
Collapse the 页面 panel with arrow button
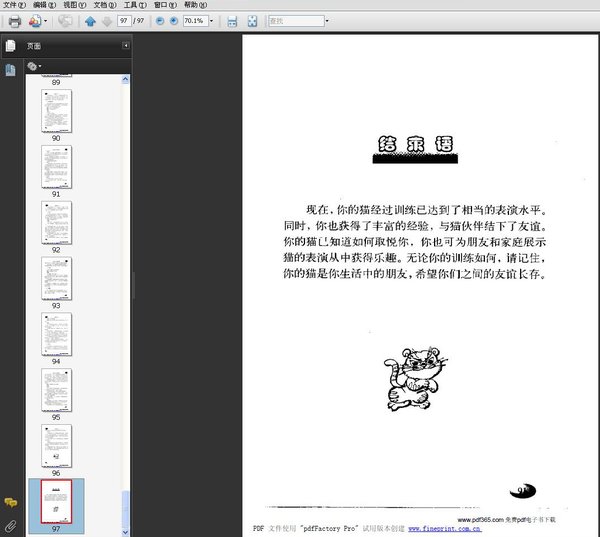126,46
